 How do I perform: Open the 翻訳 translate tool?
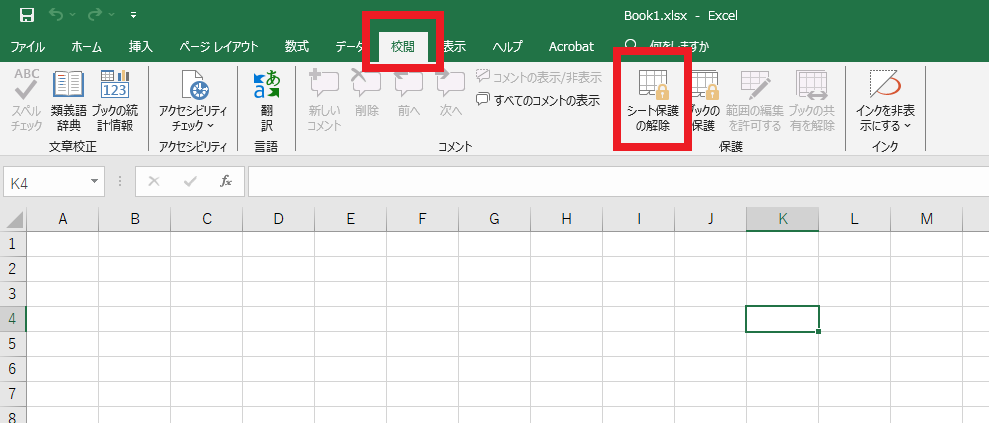coord(267,100)
